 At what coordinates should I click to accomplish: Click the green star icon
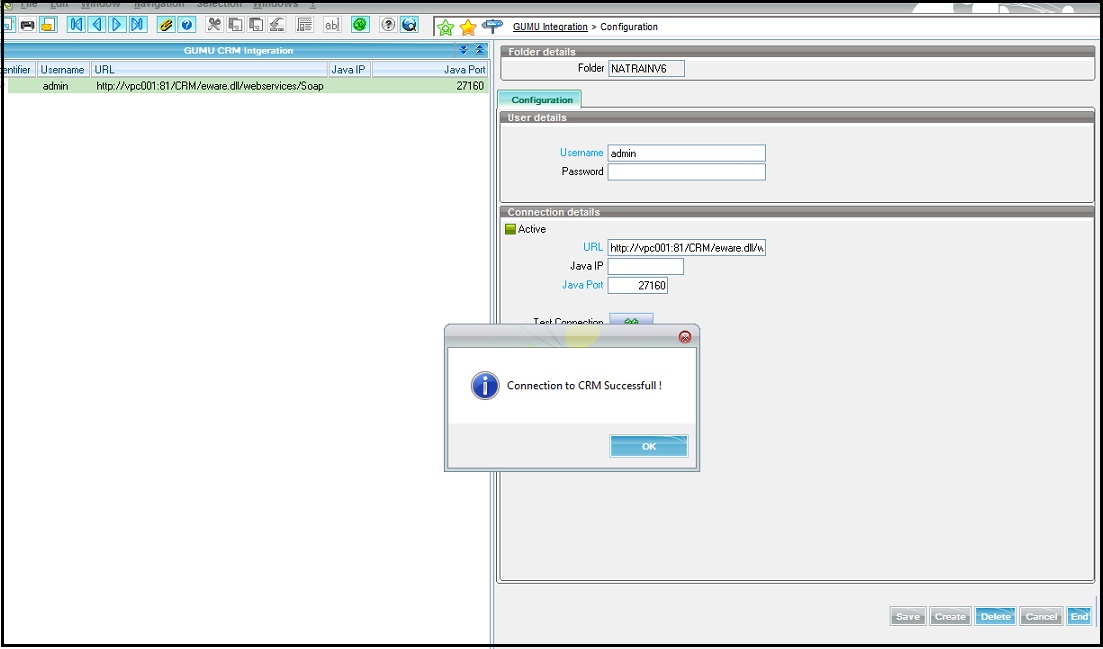click(x=446, y=27)
